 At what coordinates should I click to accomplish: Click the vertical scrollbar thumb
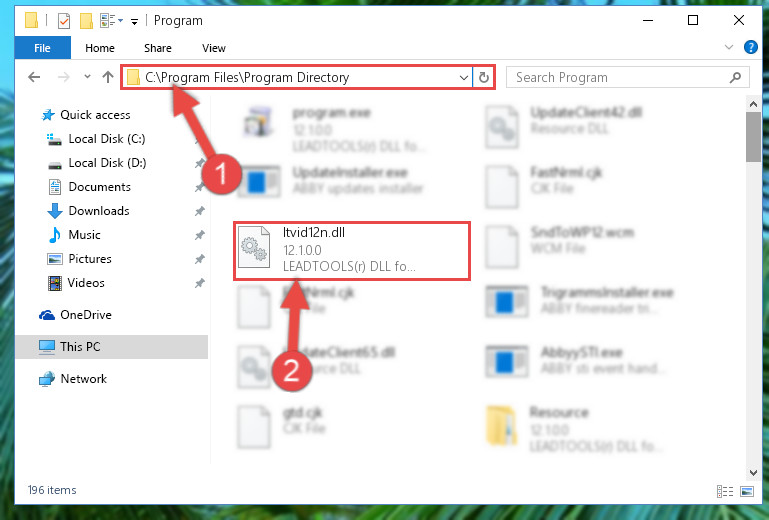click(x=753, y=137)
